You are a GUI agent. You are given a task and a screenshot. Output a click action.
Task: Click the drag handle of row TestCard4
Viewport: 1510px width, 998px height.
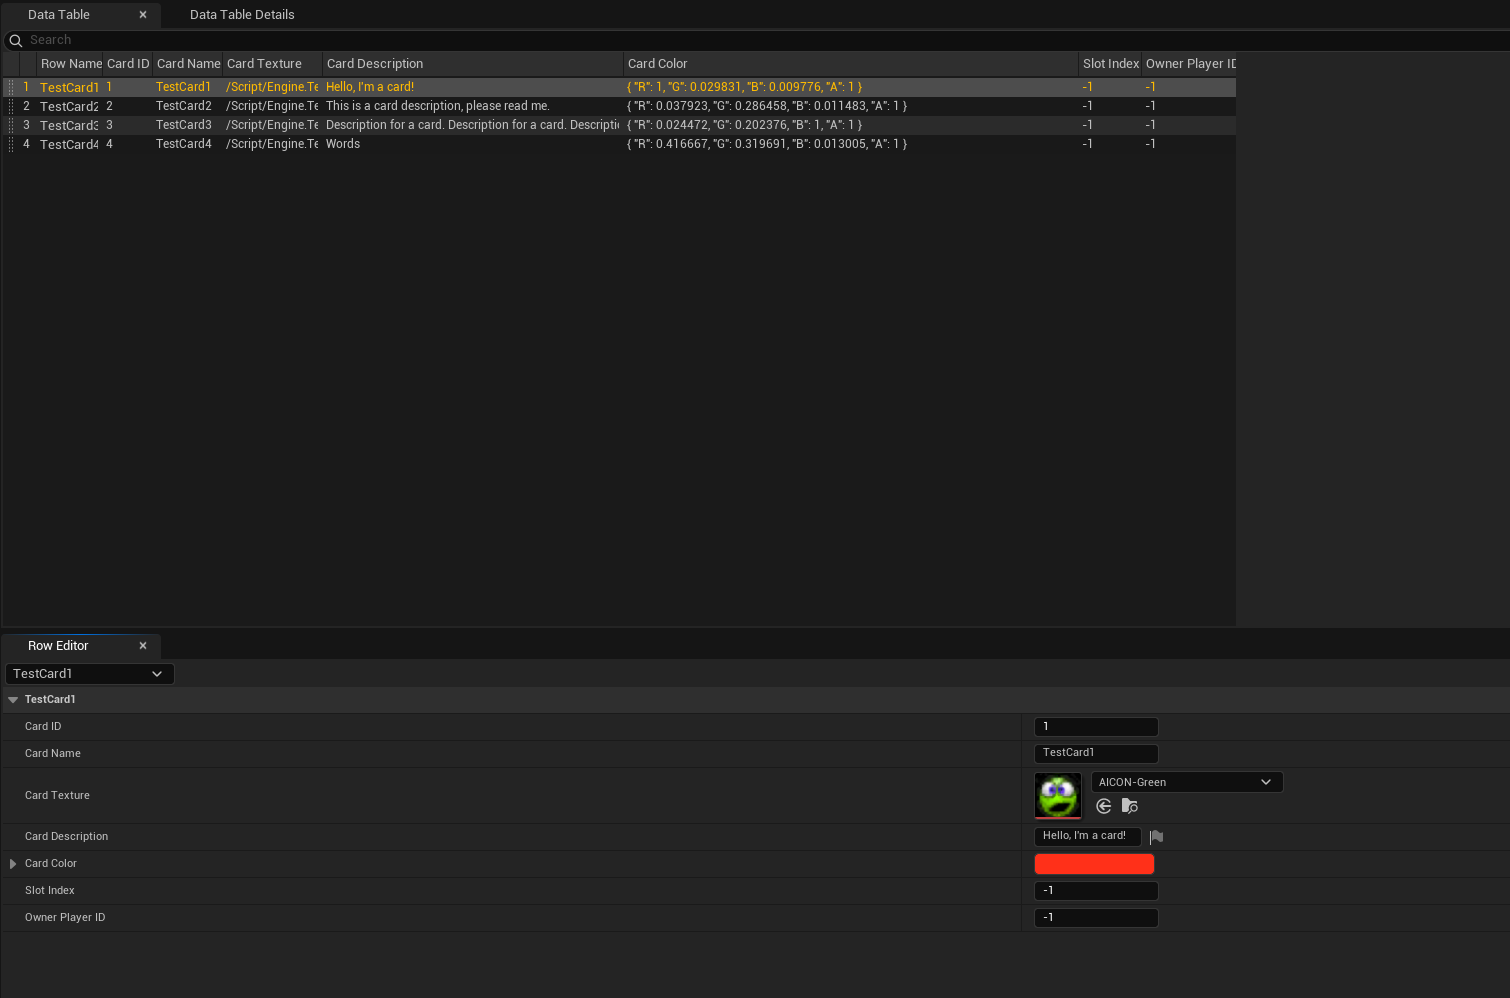tap(11, 144)
